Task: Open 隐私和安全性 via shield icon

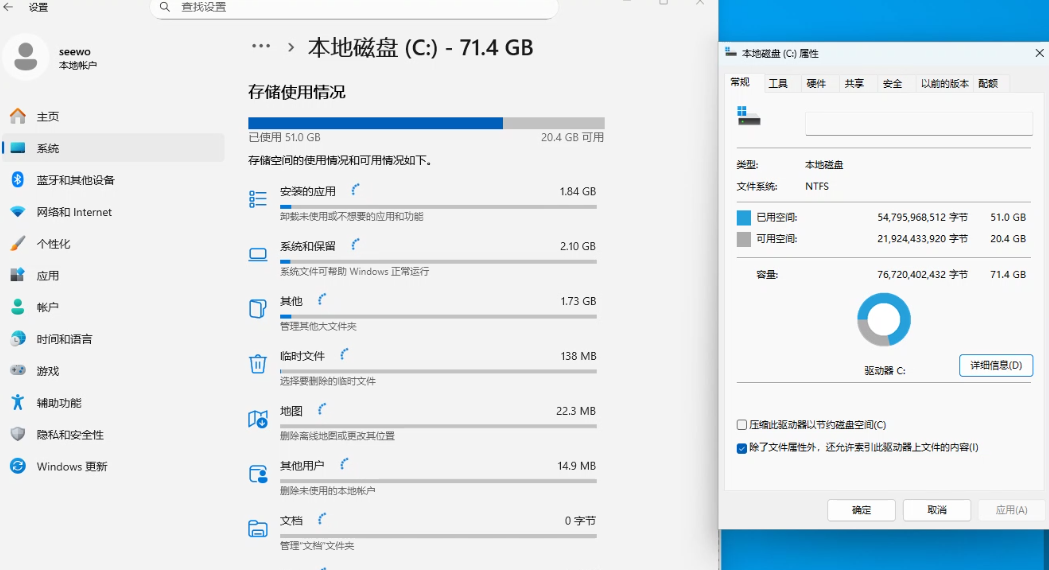Action: pyautogui.click(x=18, y=434)
